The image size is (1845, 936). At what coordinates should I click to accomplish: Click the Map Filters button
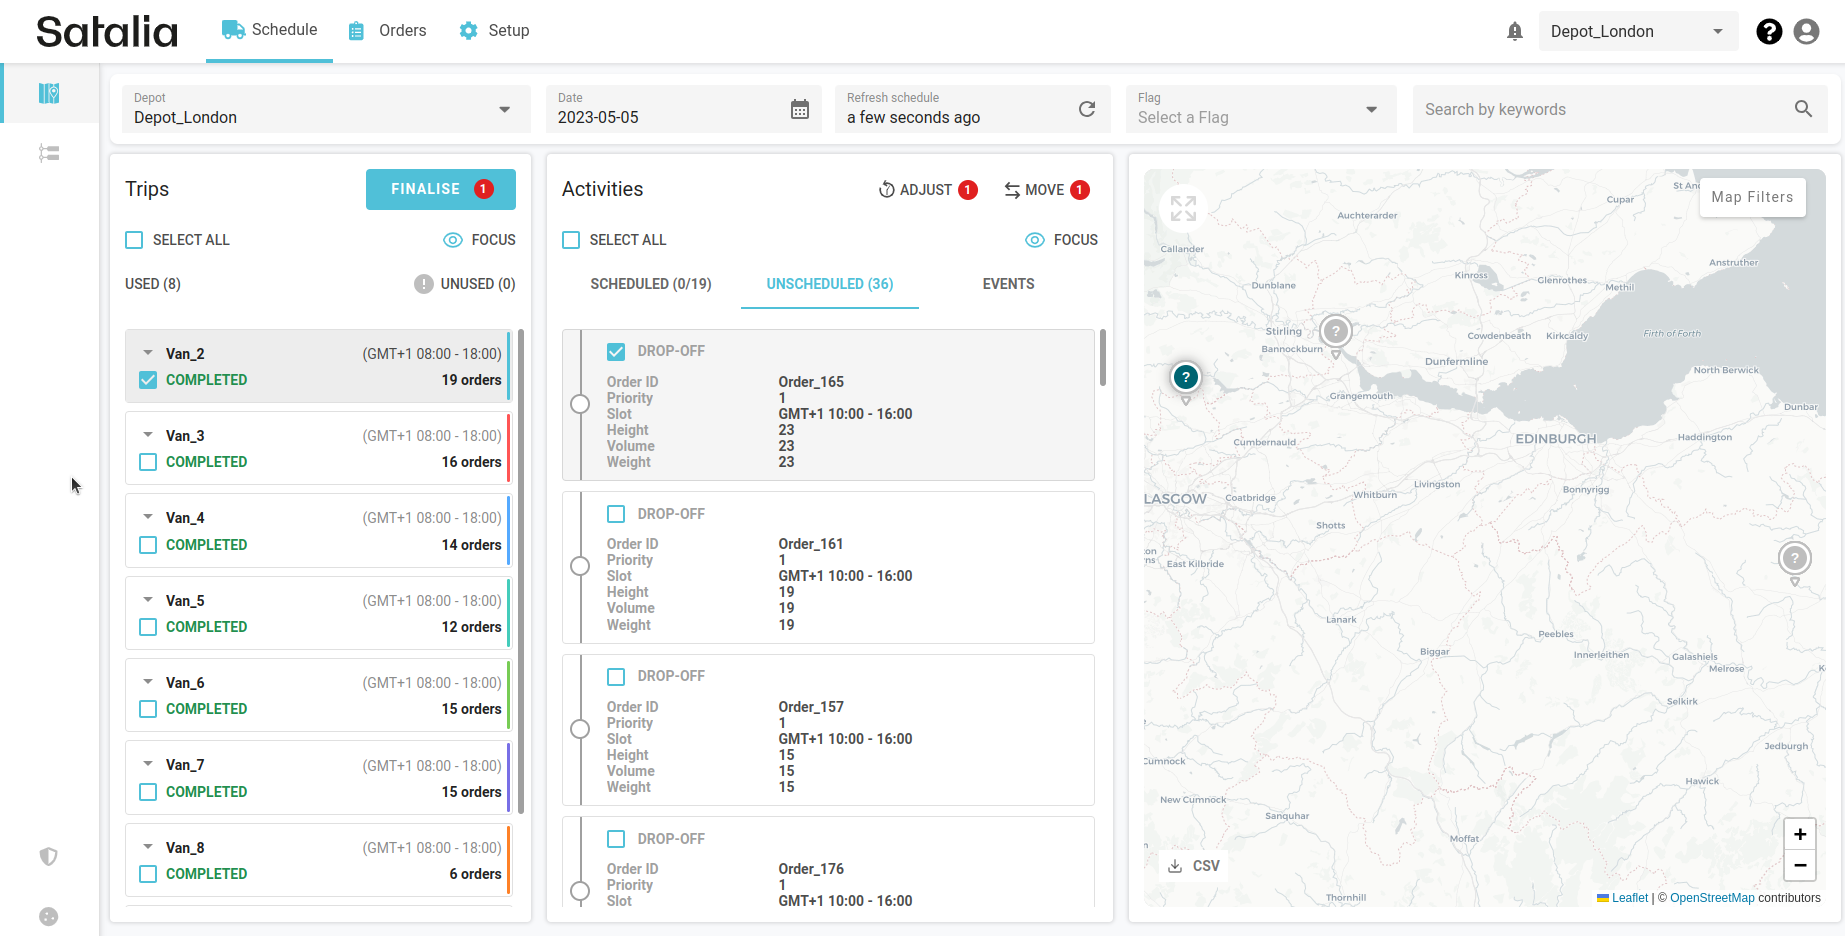[x=1751, y=197]
